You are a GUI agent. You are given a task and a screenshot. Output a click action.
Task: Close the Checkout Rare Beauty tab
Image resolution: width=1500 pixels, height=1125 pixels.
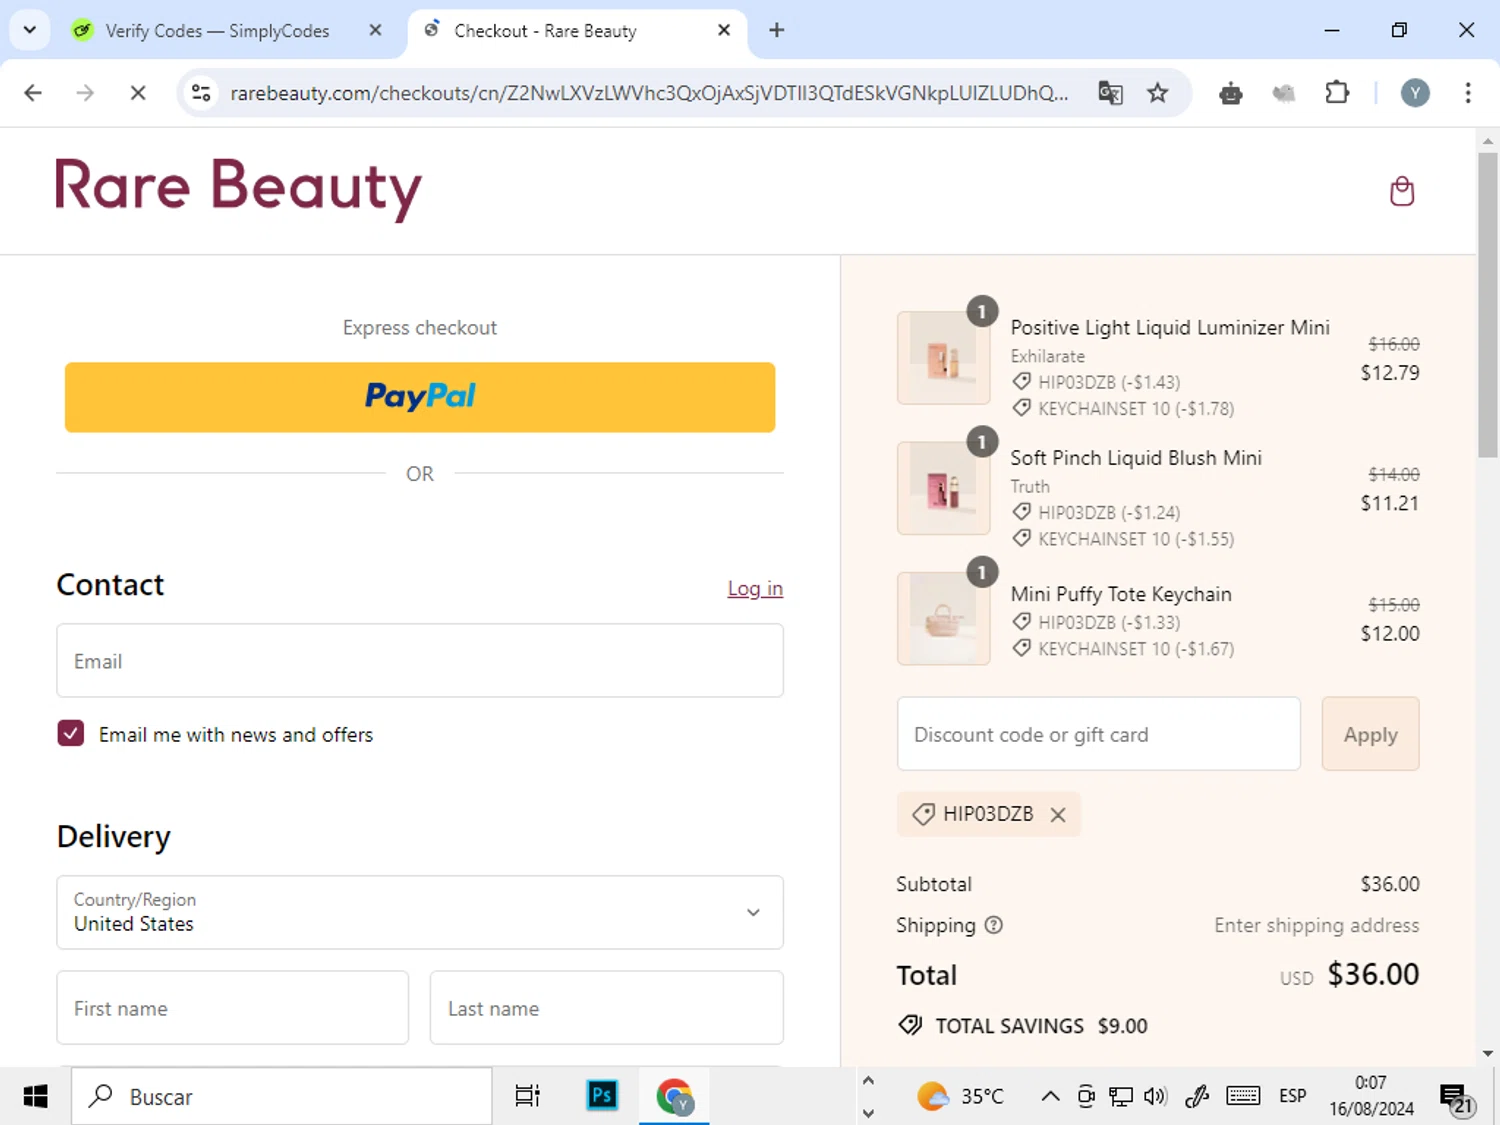(724, 30)
